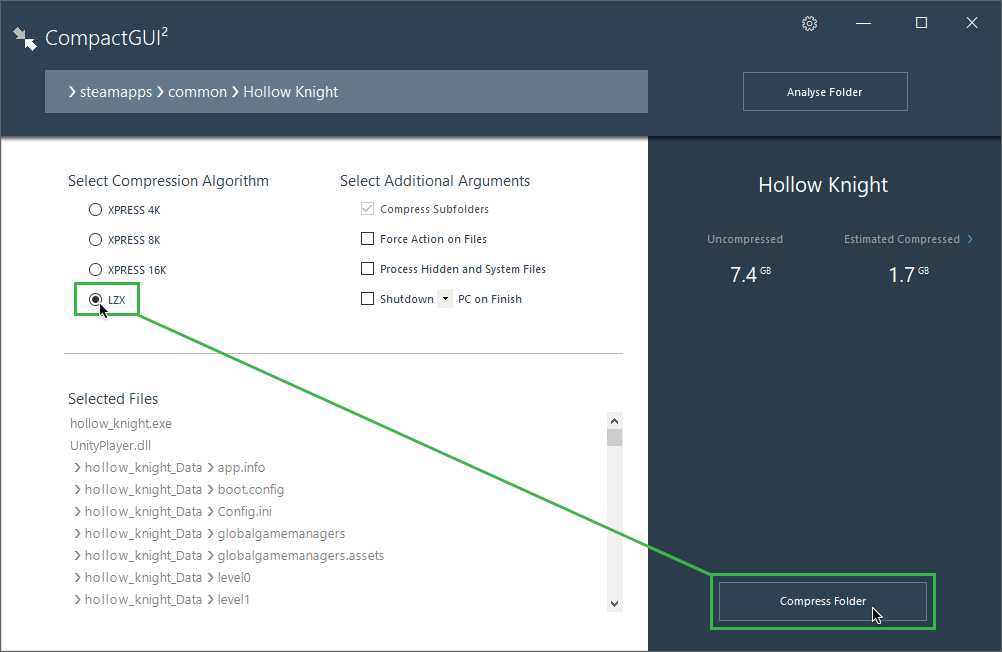Click the Analyse Folder button
1002x652 pixels.
[825, 91]
